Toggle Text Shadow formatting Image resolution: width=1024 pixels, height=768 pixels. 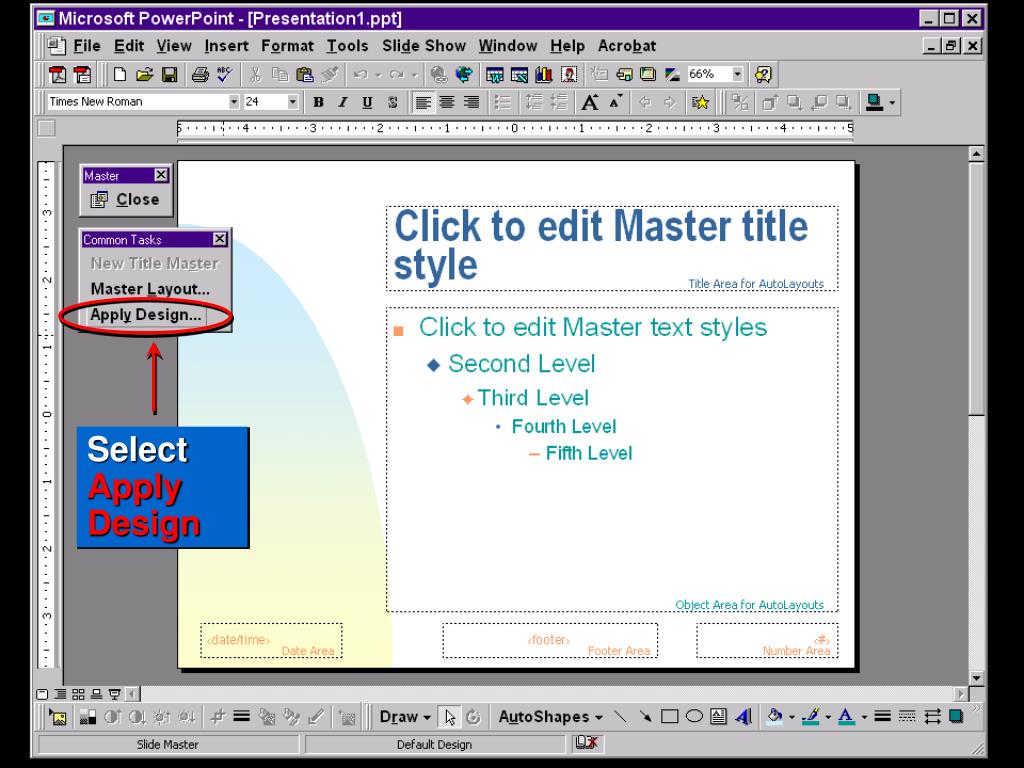pyautogui.click(x=392, y=102)
